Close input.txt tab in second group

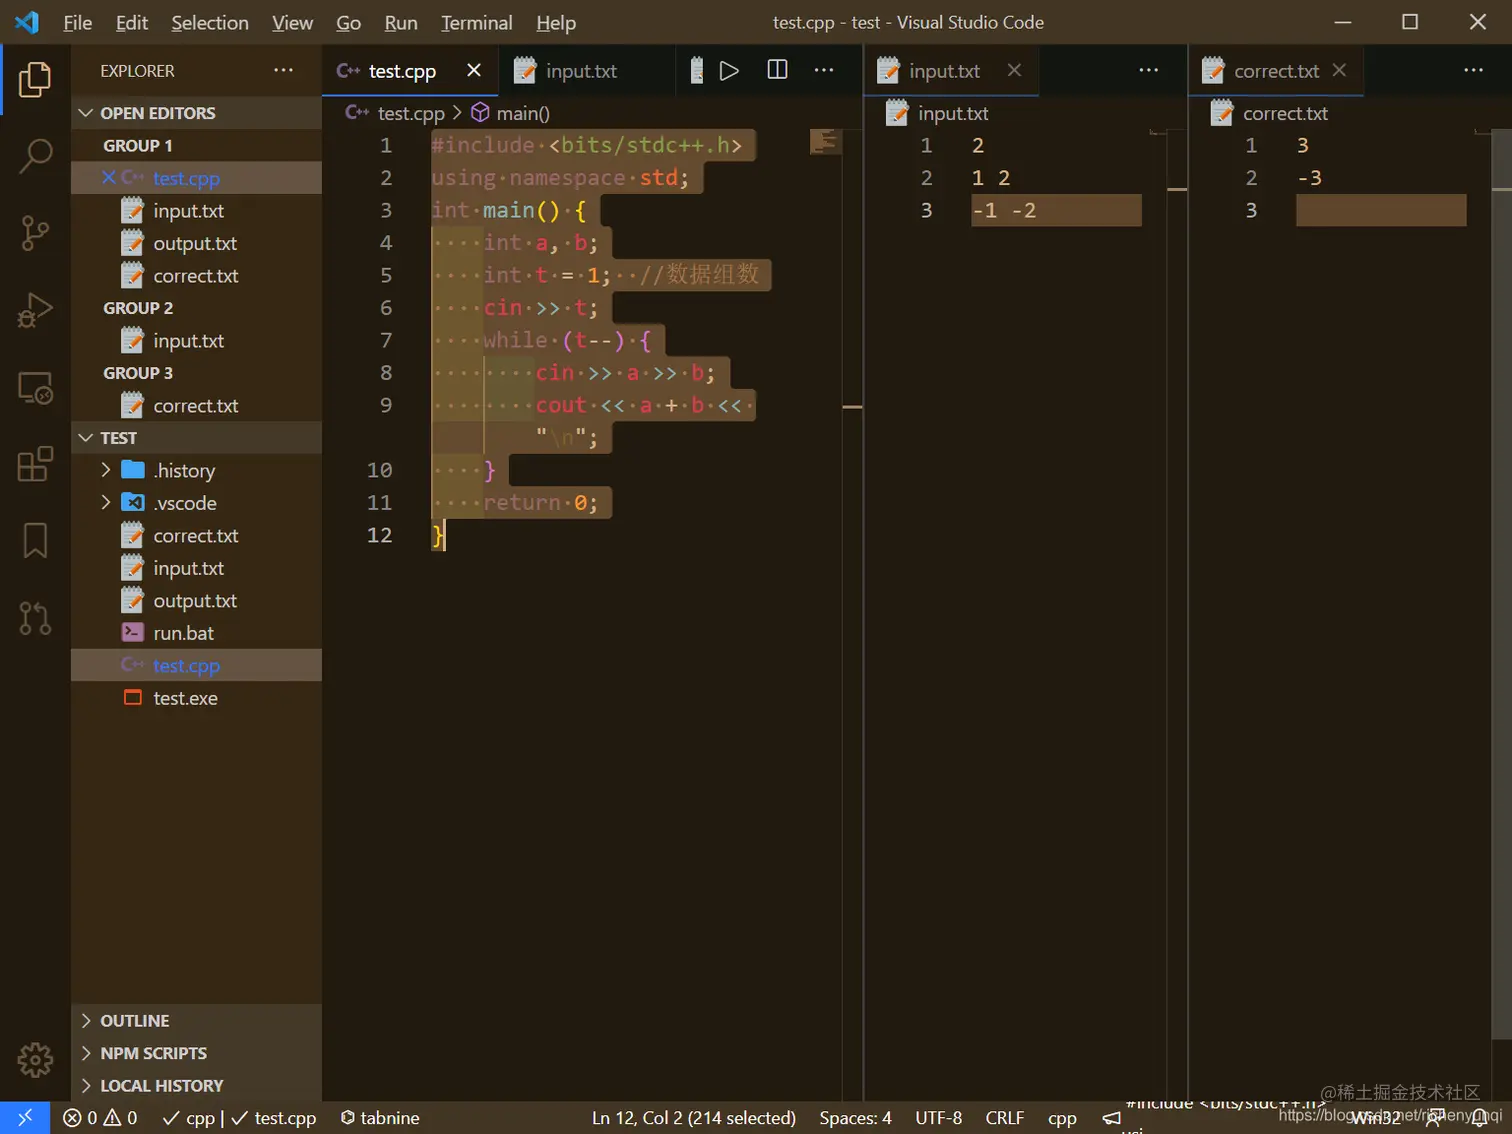click(1014, 70)
